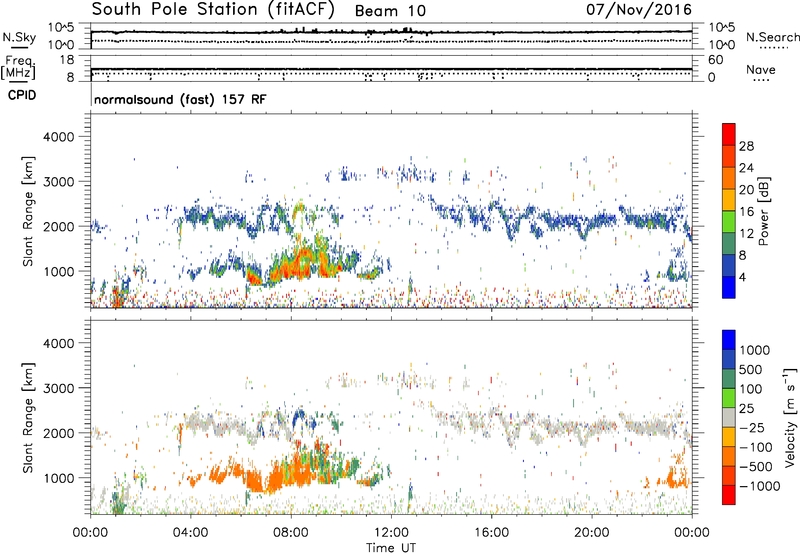Select the 4000 tick in power panel
This screenshot has height=554, width=800.
pyautogui.click(x=58, y=137)
